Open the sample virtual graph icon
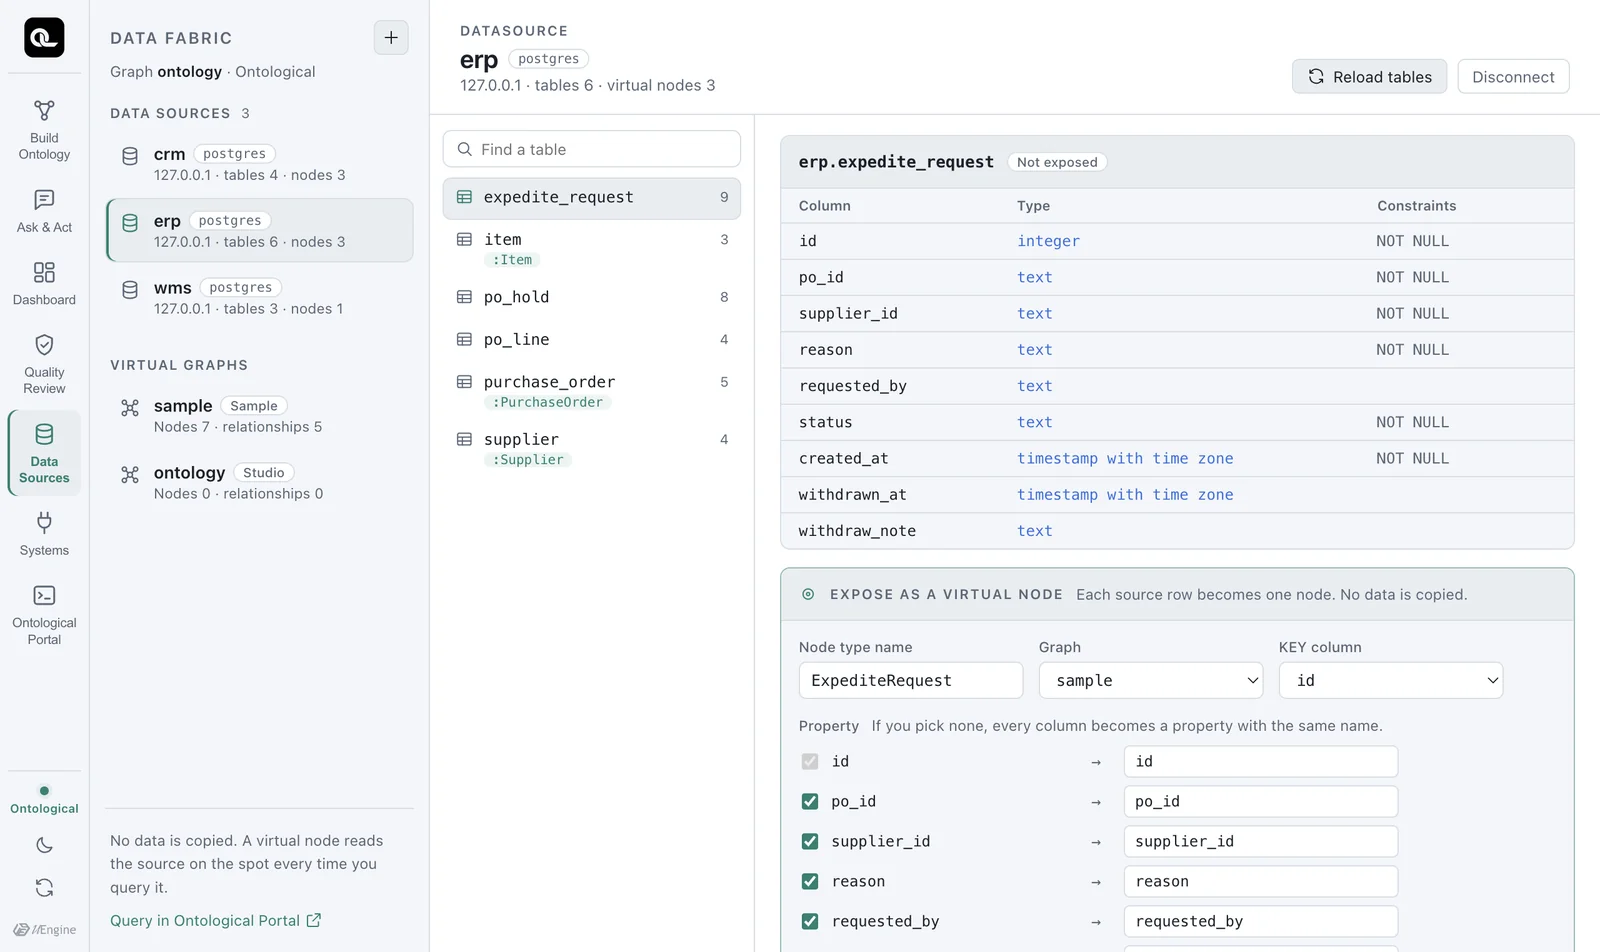1600x952 pixels. (130, 408)
